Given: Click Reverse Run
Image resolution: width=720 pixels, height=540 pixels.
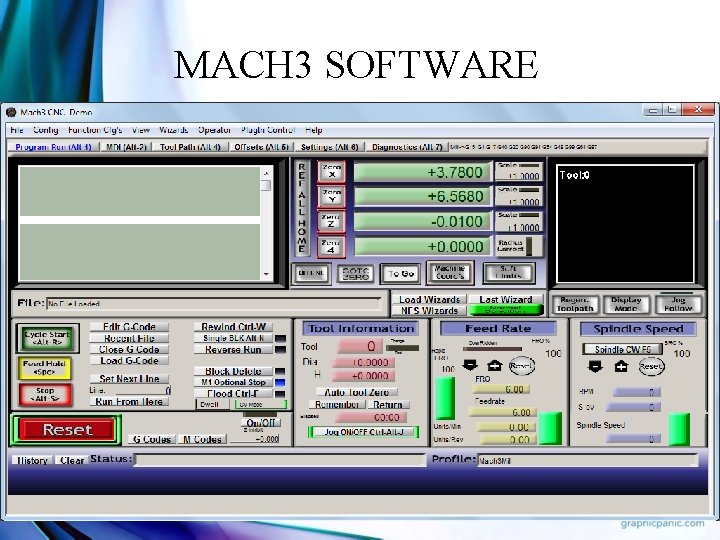Looking at the screenshot, I should click(233, 349).
